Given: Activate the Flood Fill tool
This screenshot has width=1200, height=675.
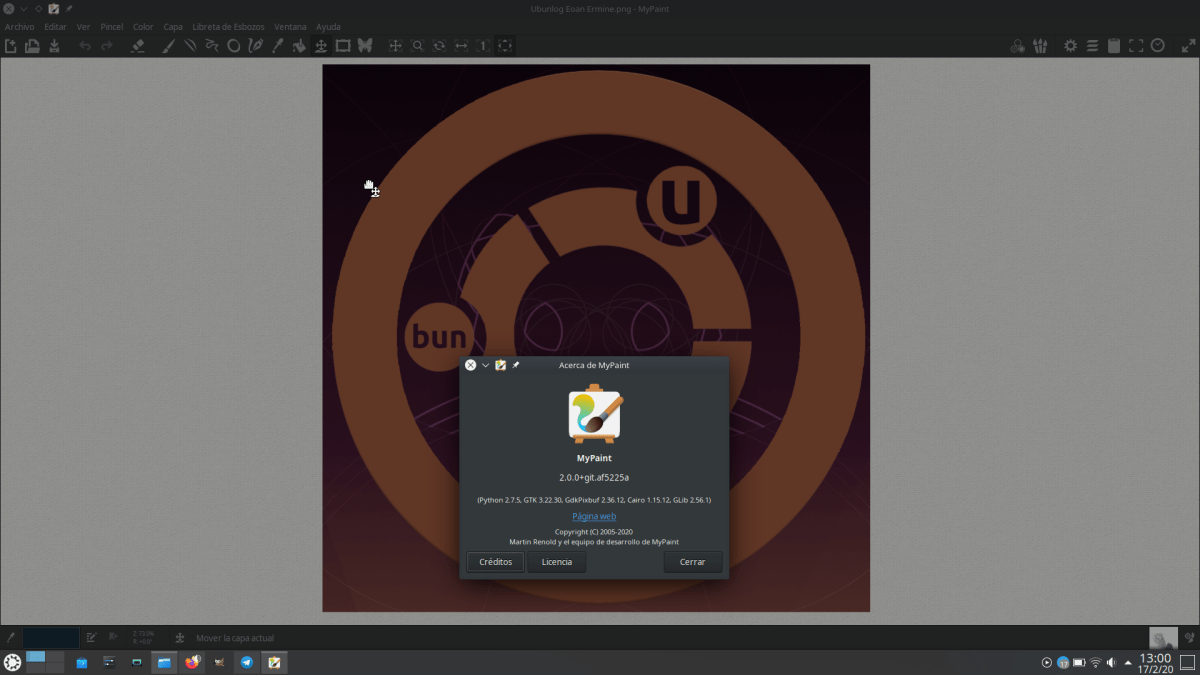Looking at the screenshot, I should [x=299, y=45].
